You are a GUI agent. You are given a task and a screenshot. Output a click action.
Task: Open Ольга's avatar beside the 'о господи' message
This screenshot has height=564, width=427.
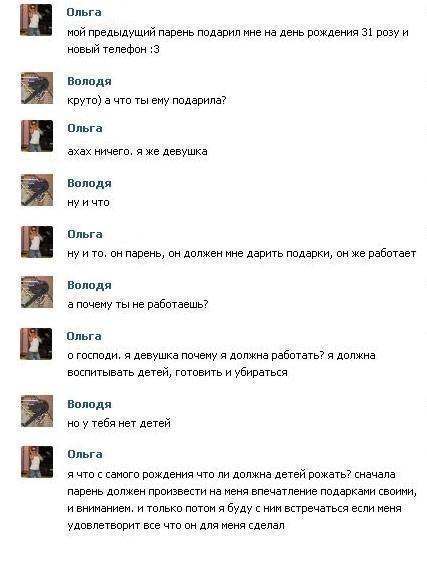click(36, 344)
